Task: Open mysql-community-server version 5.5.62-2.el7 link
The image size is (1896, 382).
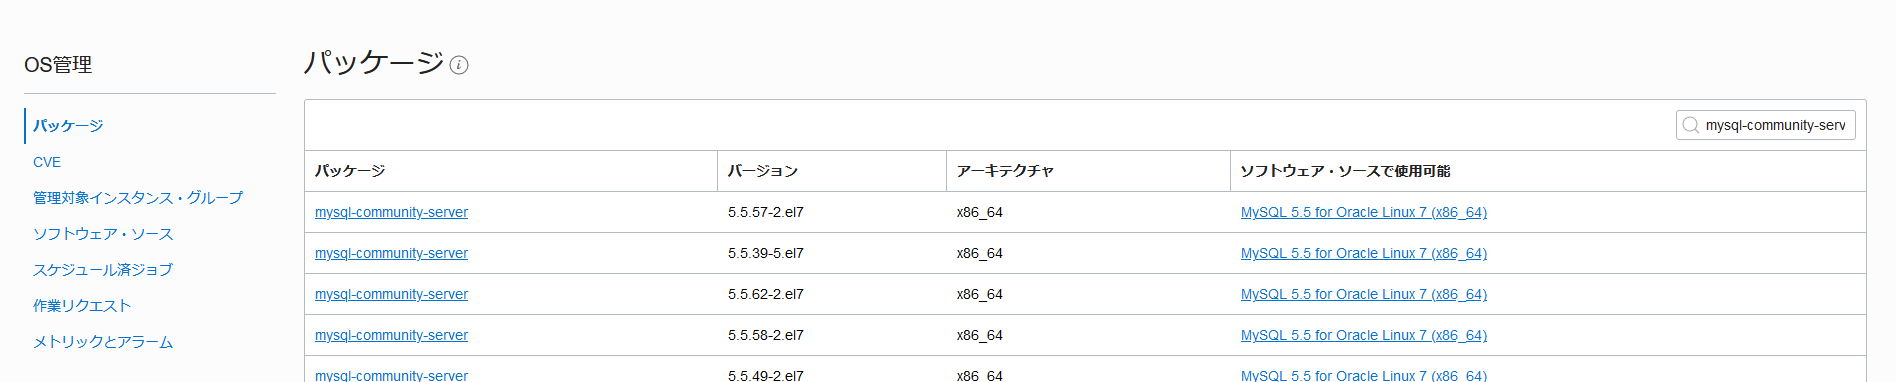Action: pyautogui.click(x=391, y=294)
